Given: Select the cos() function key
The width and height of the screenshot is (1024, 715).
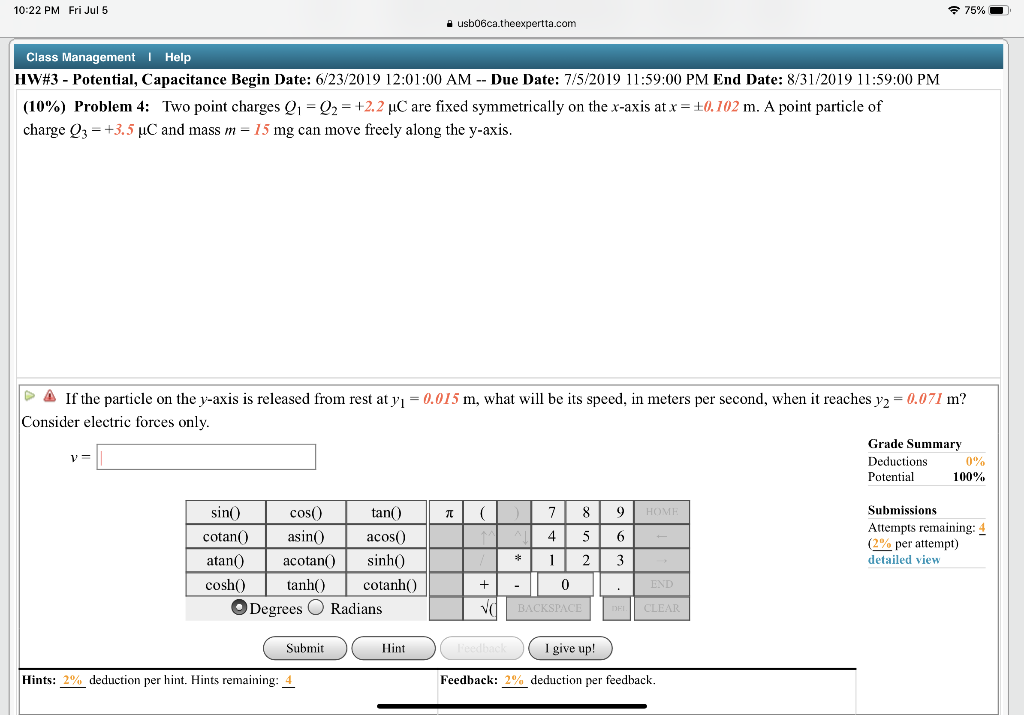Looking at the screenshot, I should [x=305, y=512].
